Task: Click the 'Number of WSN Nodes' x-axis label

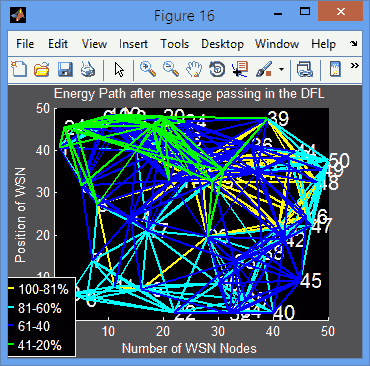Action: tap(189, 348)
